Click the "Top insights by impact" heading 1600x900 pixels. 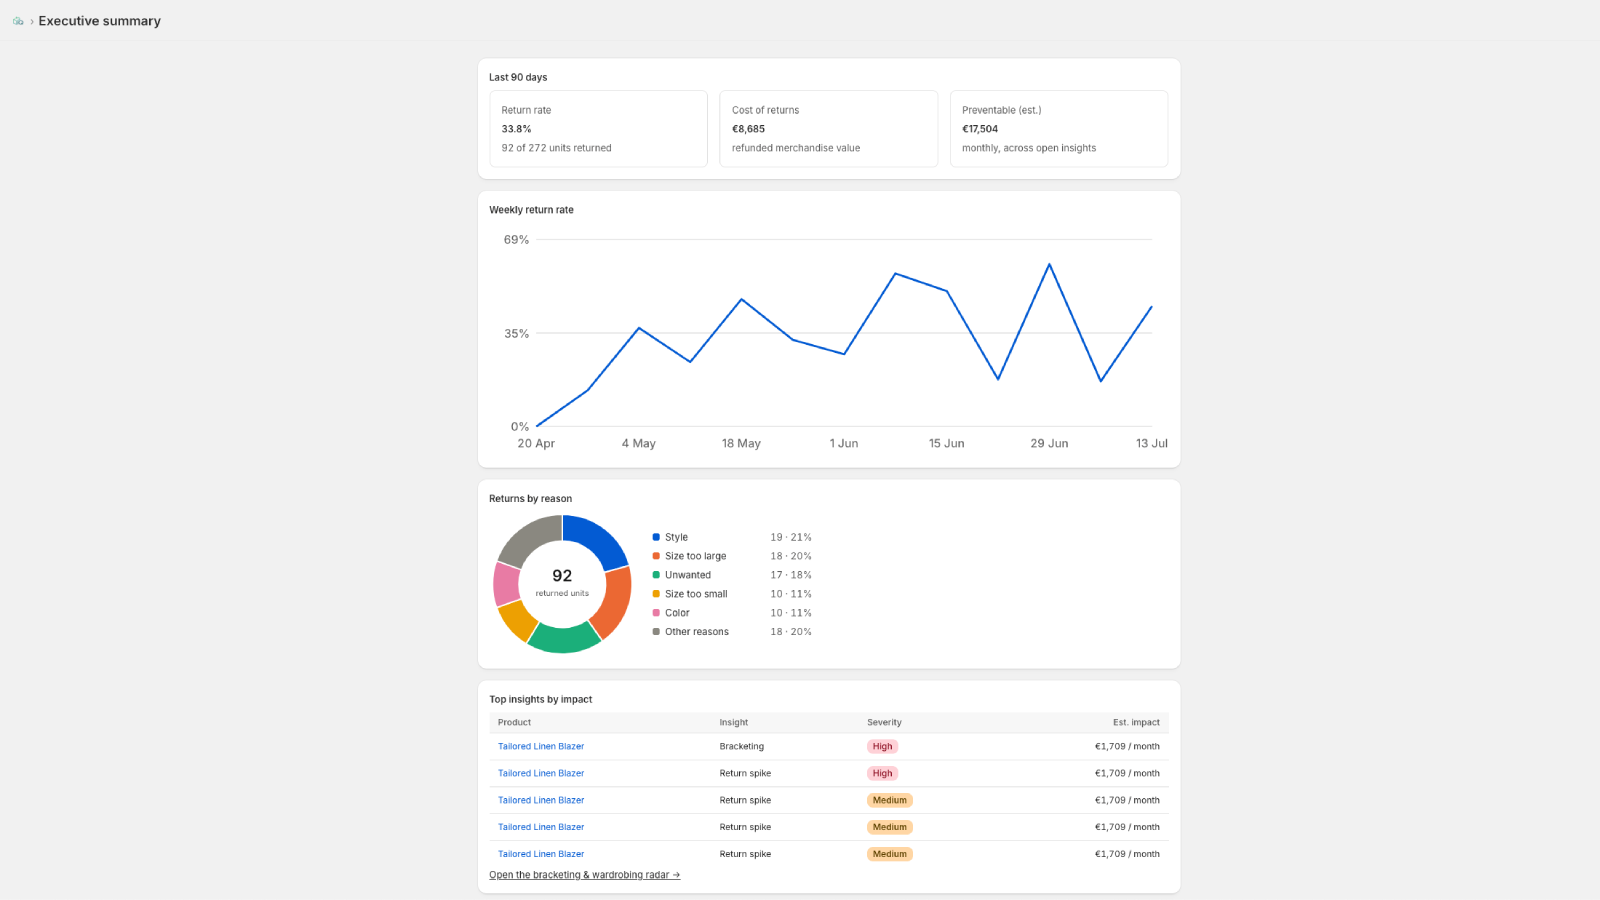(540, 700)
